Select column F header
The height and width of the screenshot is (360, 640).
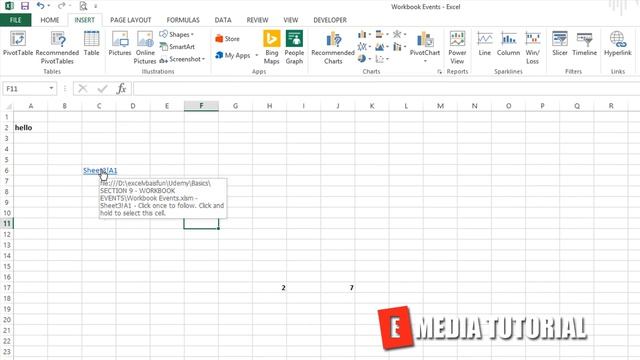201,106
